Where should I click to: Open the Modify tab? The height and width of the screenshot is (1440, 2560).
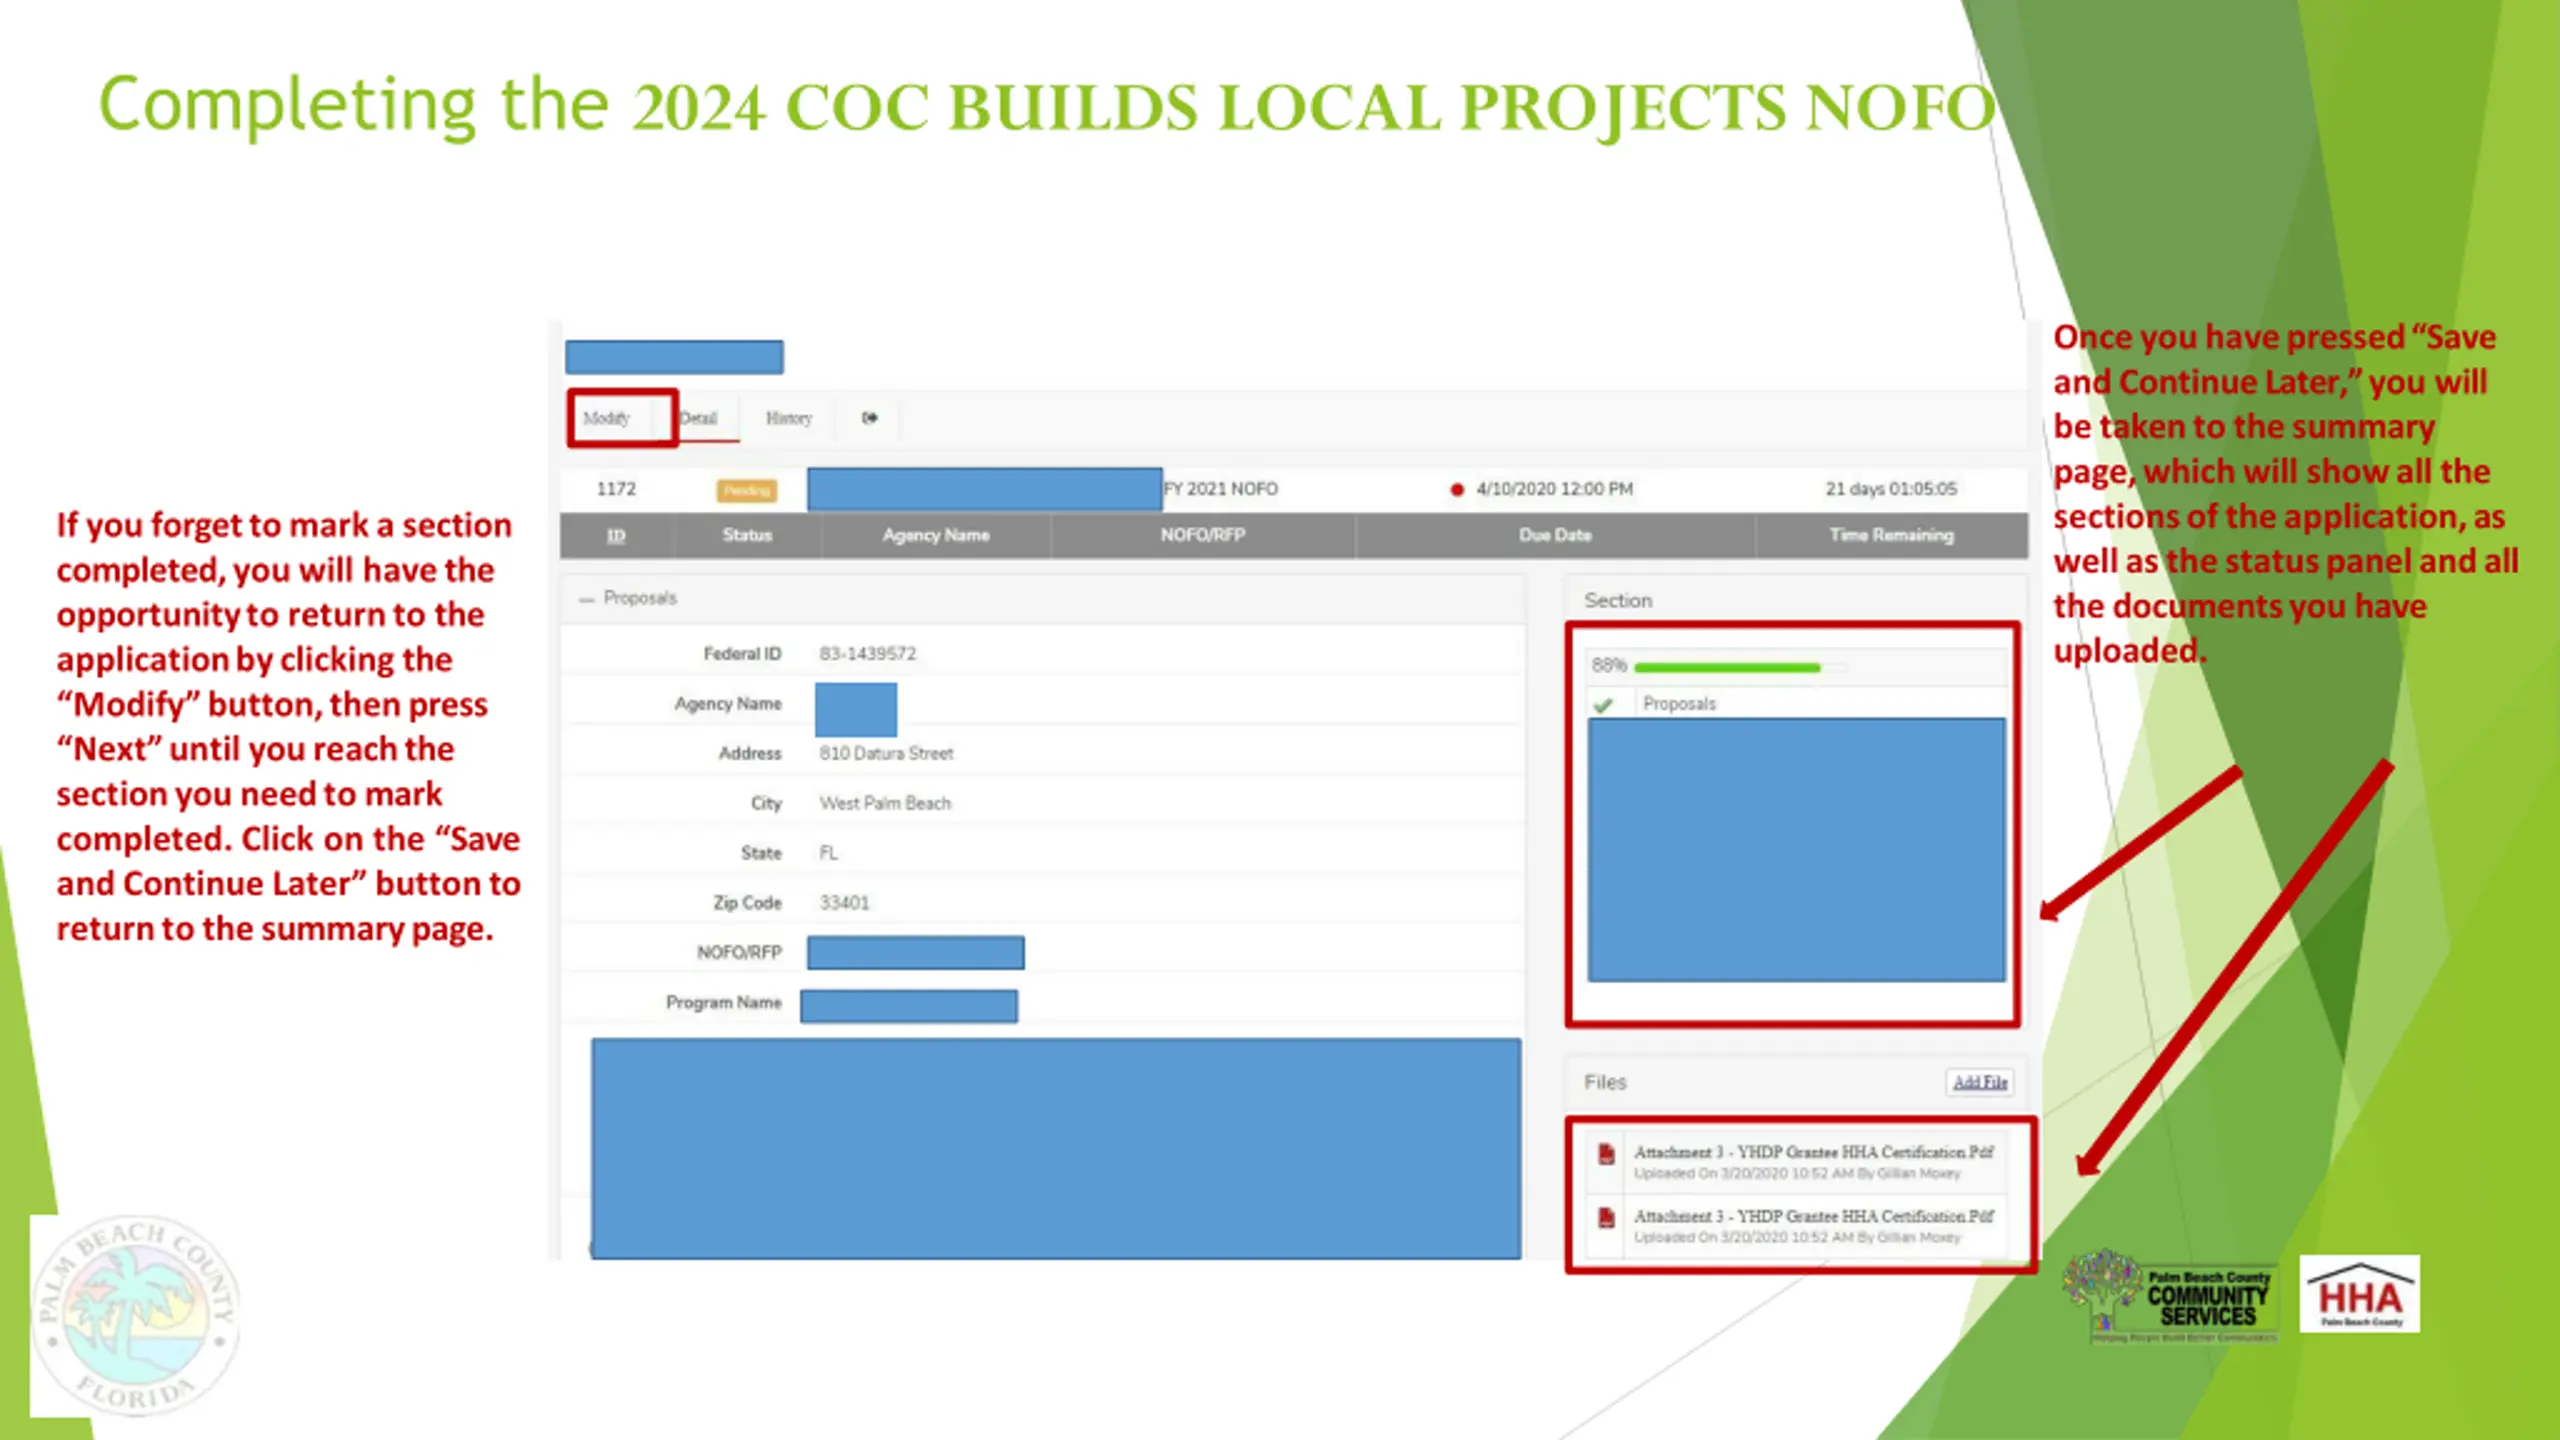(607, 418)
